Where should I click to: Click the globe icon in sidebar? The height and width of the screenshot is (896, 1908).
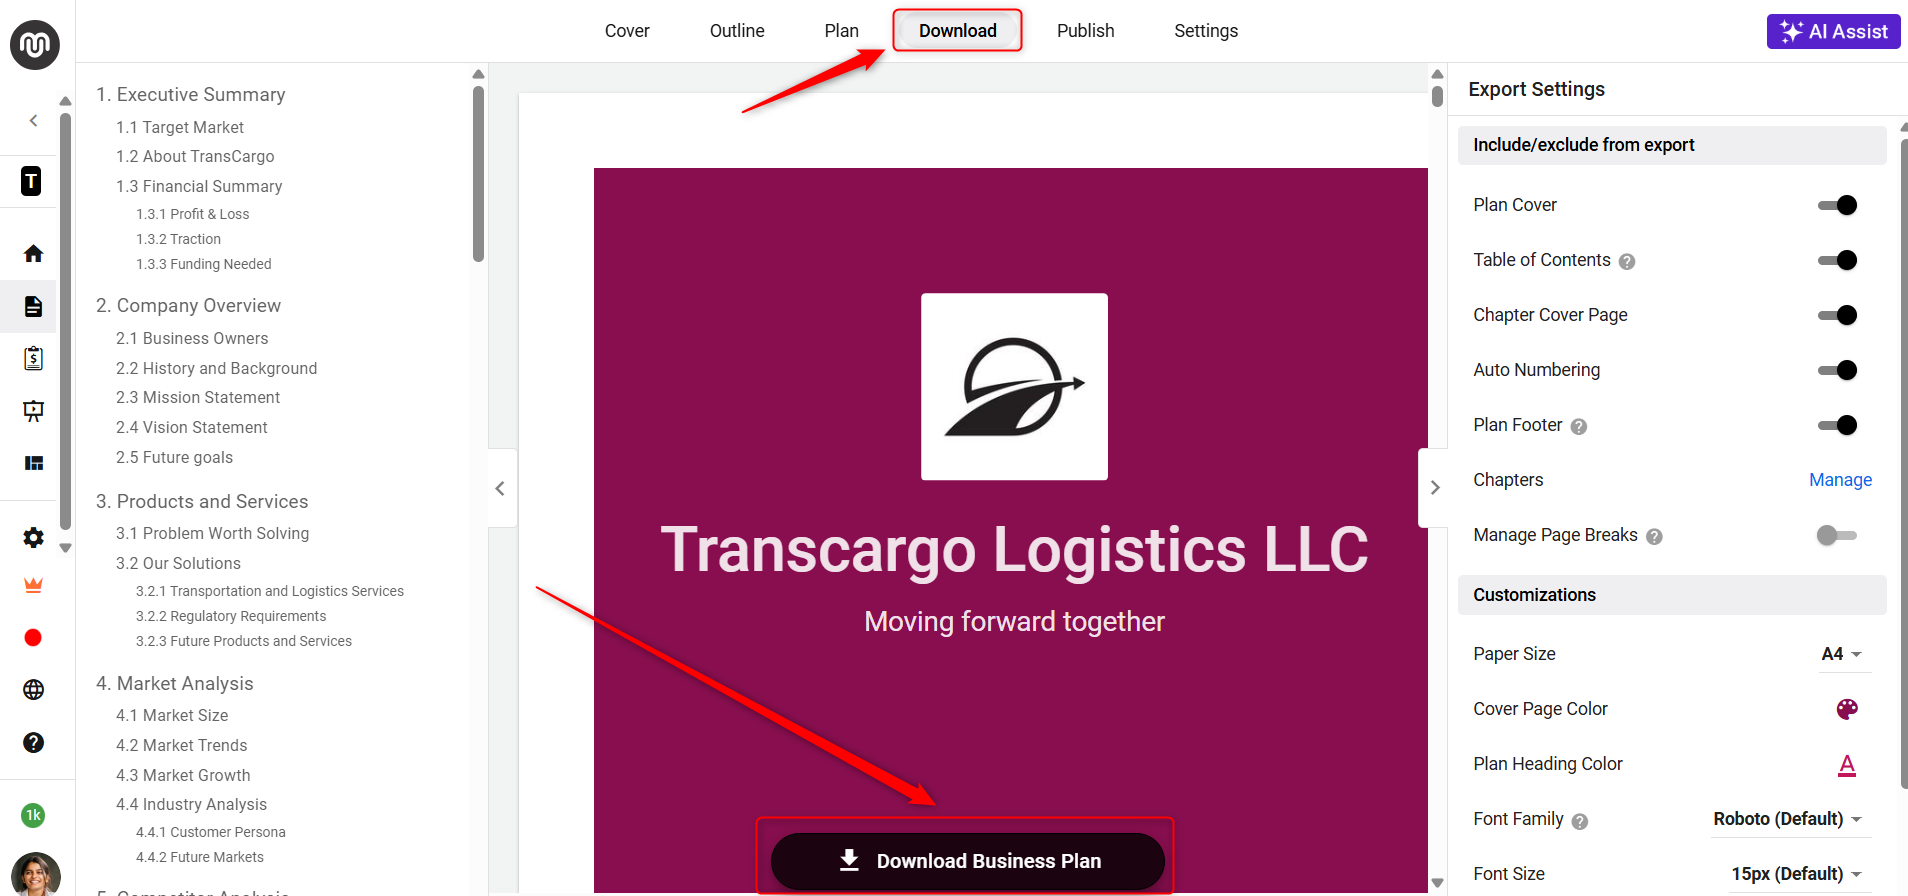[33, 690]
